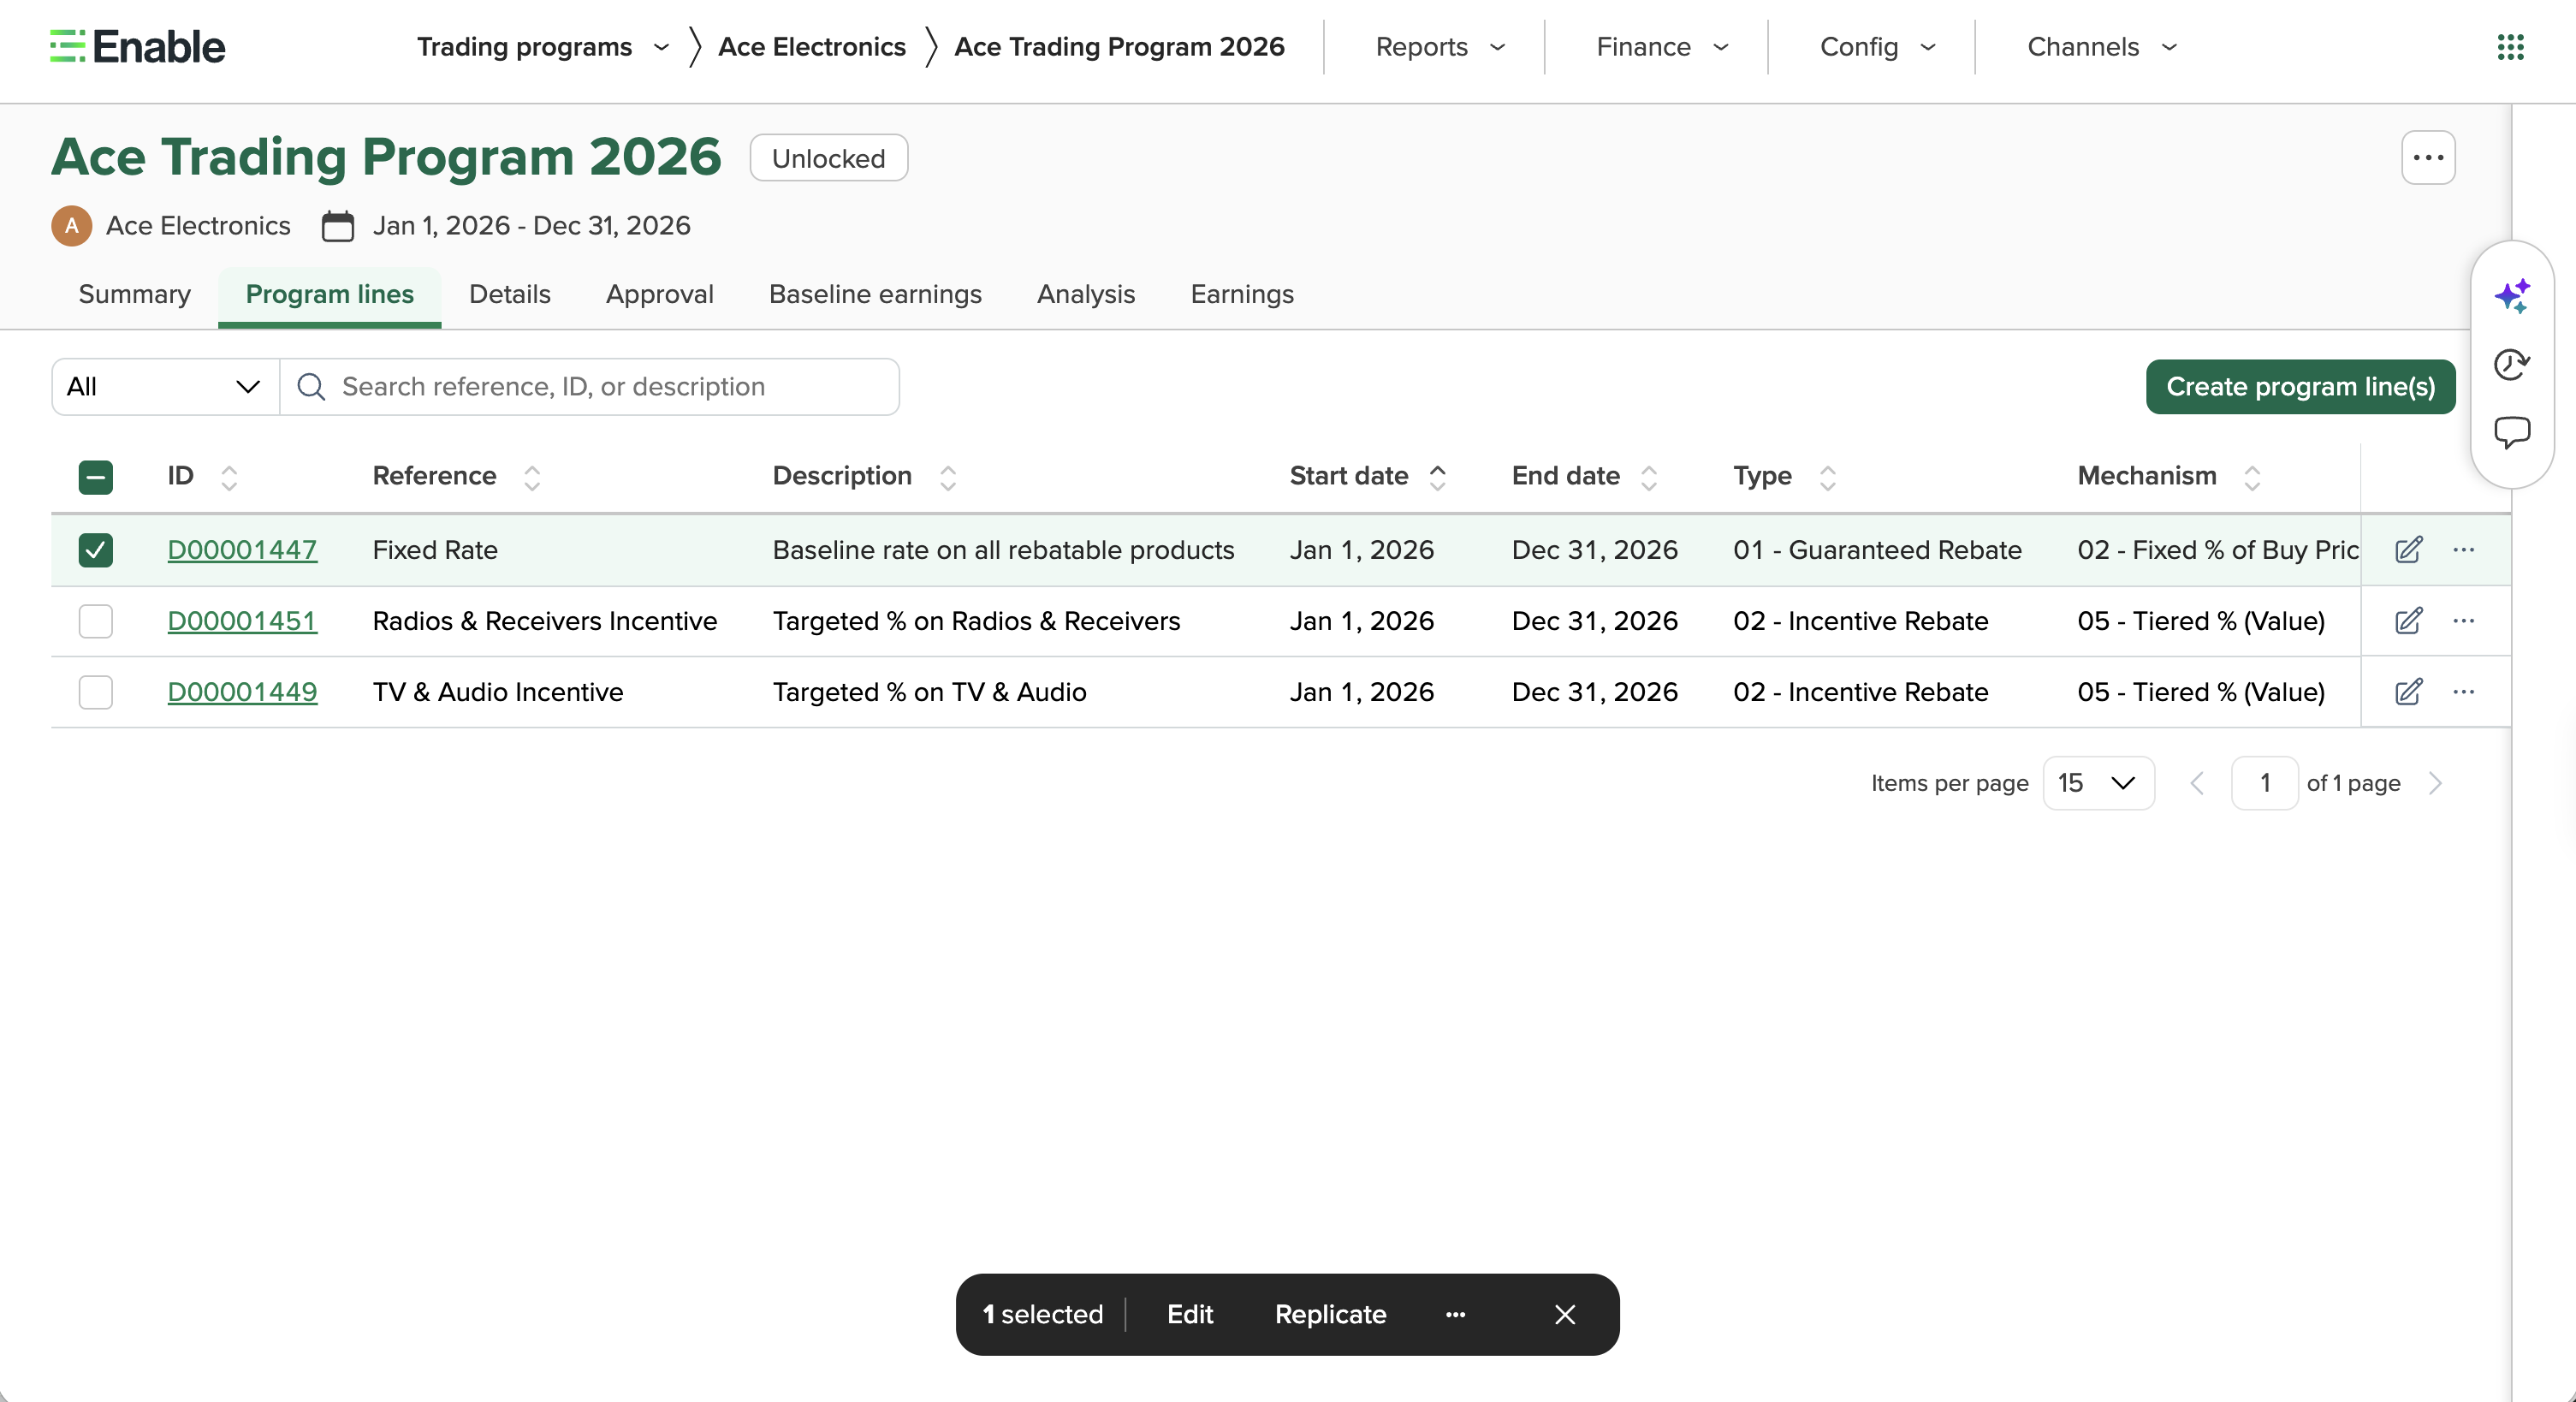Expand the Channels menu
This screenshot has width=2576, height=1402.
tap(2101, 47)
